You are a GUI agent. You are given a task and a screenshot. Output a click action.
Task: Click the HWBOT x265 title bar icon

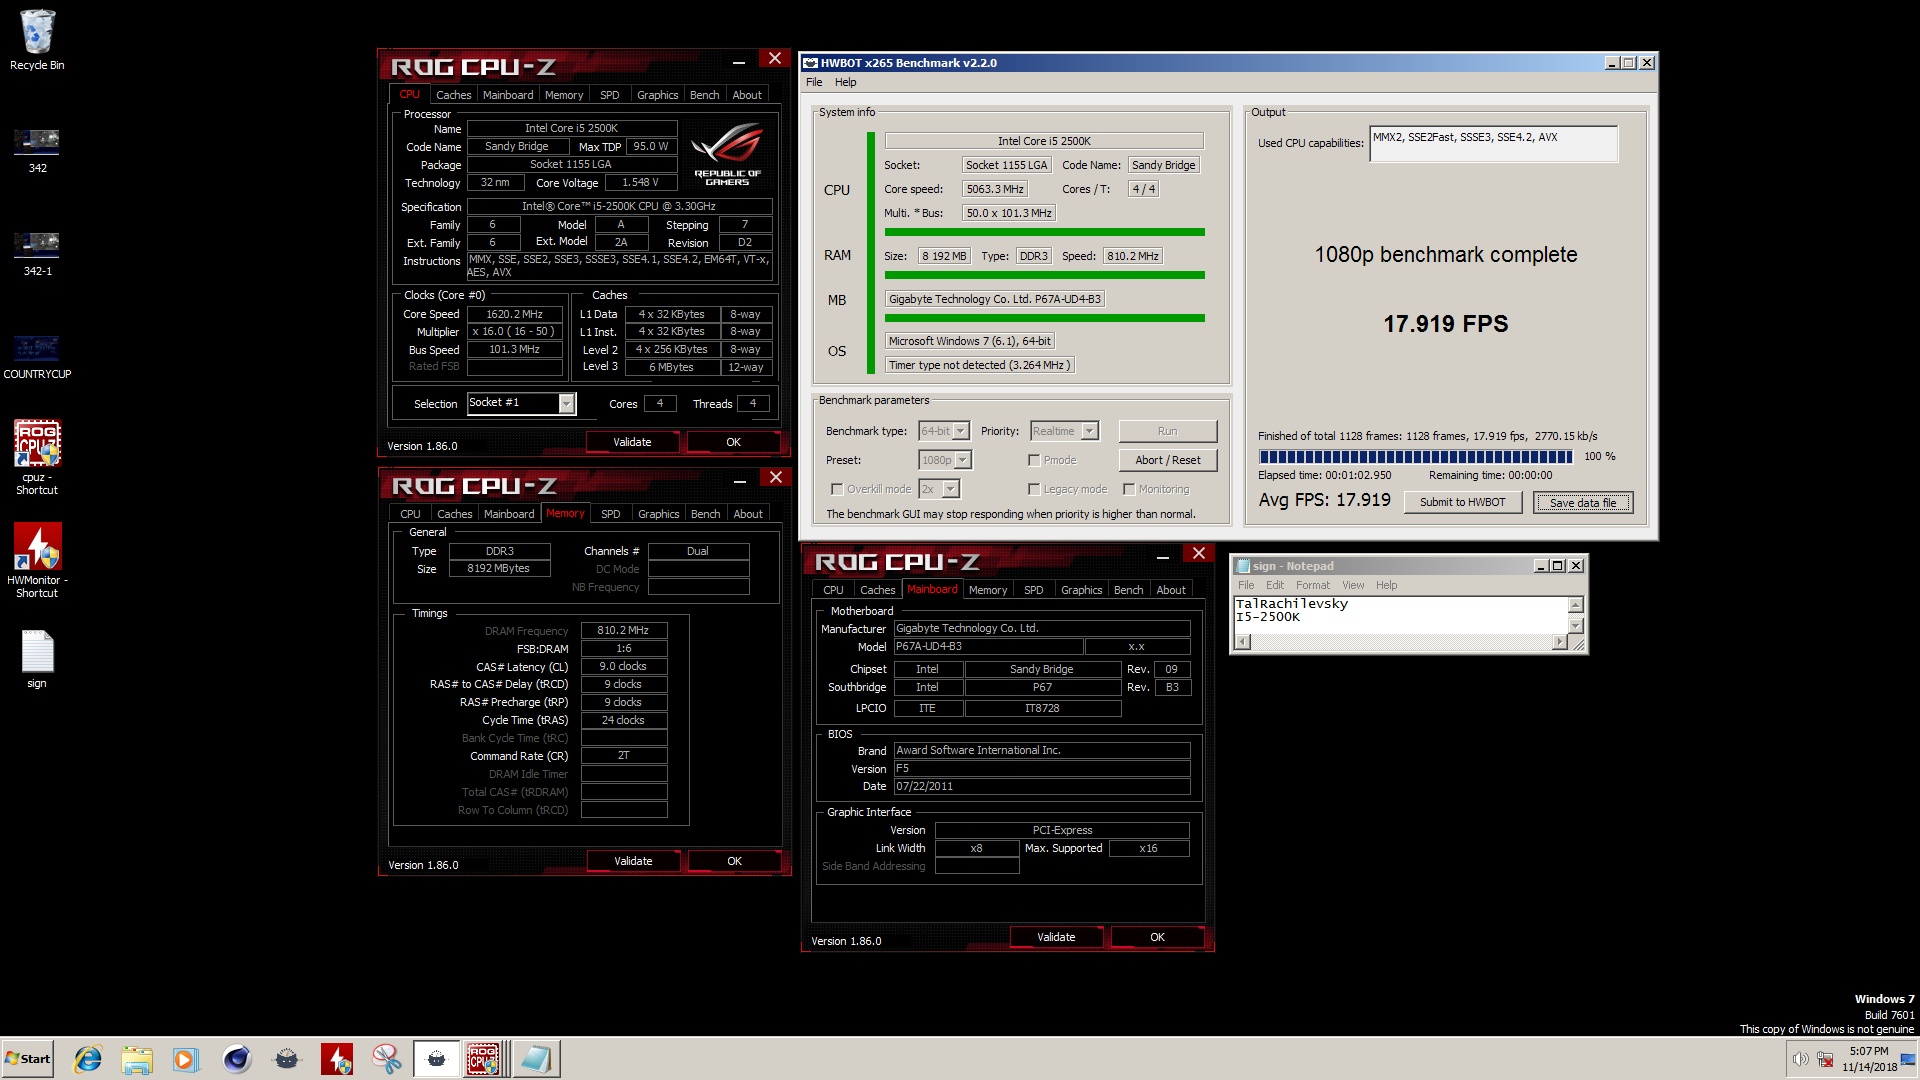[810, 63]
